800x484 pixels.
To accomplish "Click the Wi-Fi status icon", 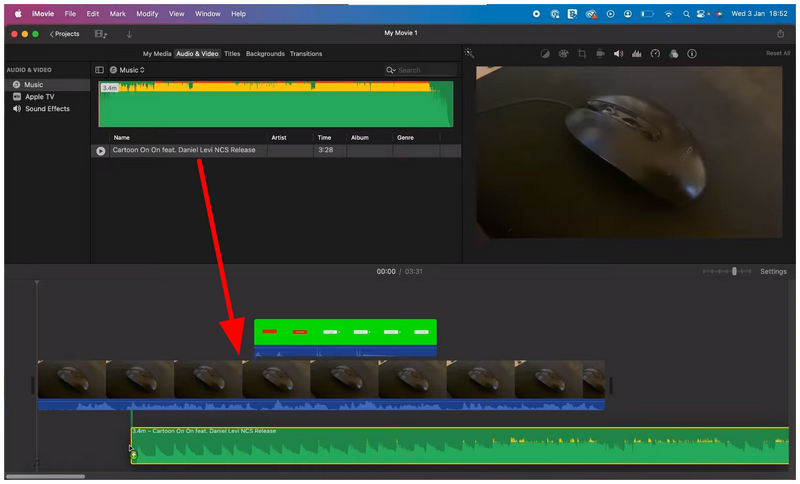I will (668, 14).
